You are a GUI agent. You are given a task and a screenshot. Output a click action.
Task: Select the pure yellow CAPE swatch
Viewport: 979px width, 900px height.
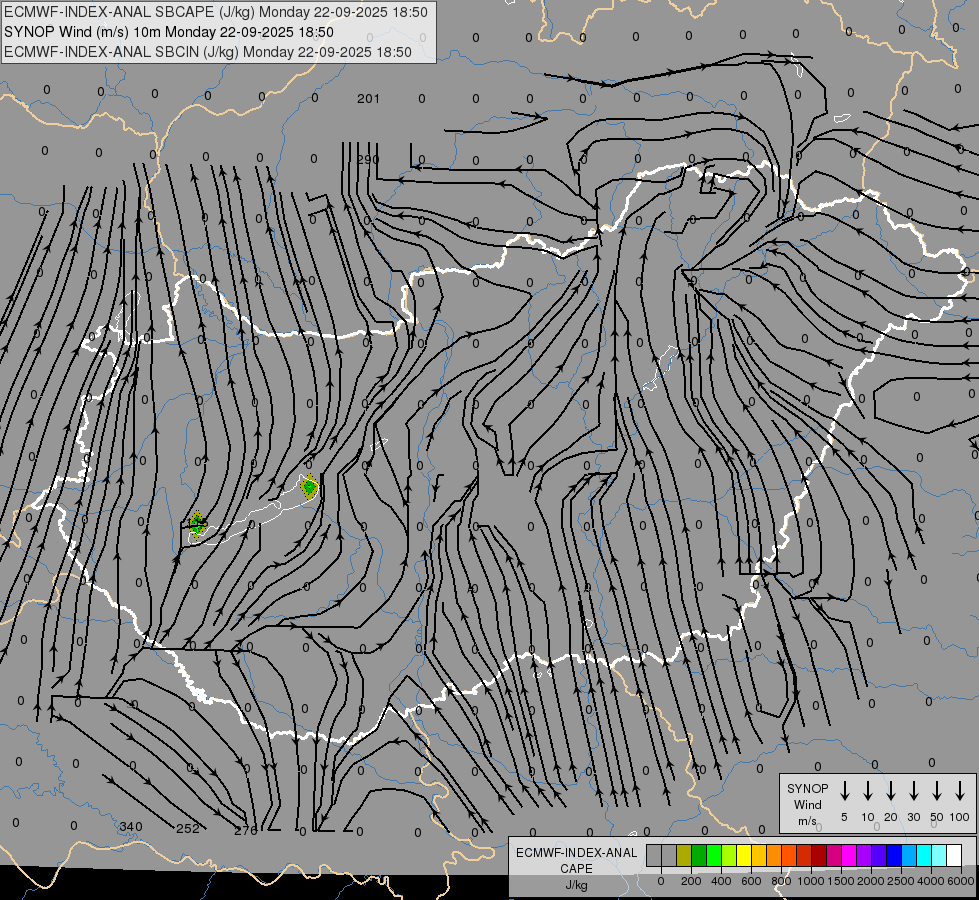pos(744,855)
